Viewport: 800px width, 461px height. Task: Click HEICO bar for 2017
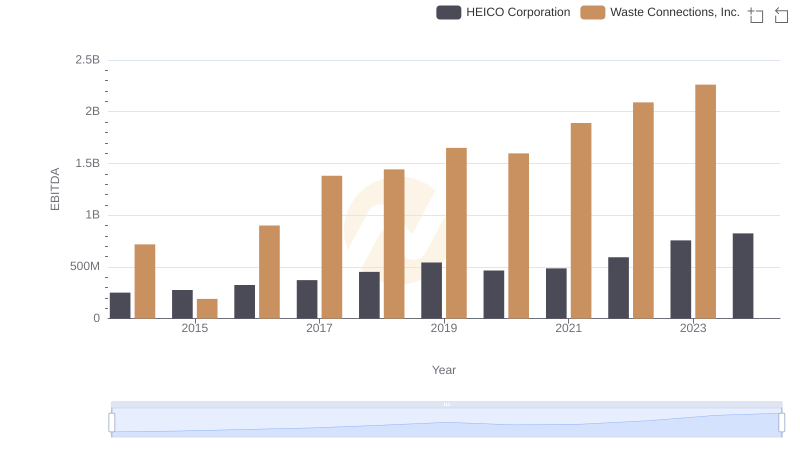click(x=307, y=299)
